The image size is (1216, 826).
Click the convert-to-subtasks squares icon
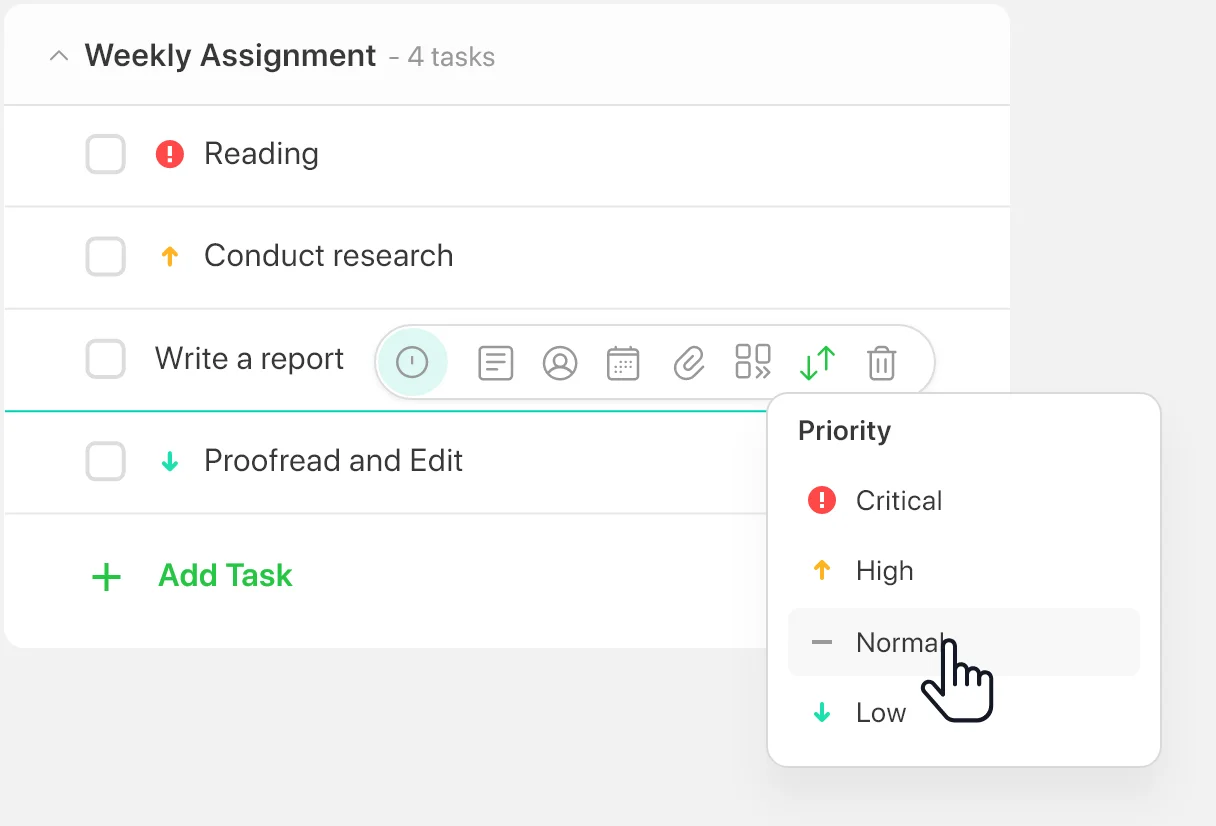tap(753, 362)
